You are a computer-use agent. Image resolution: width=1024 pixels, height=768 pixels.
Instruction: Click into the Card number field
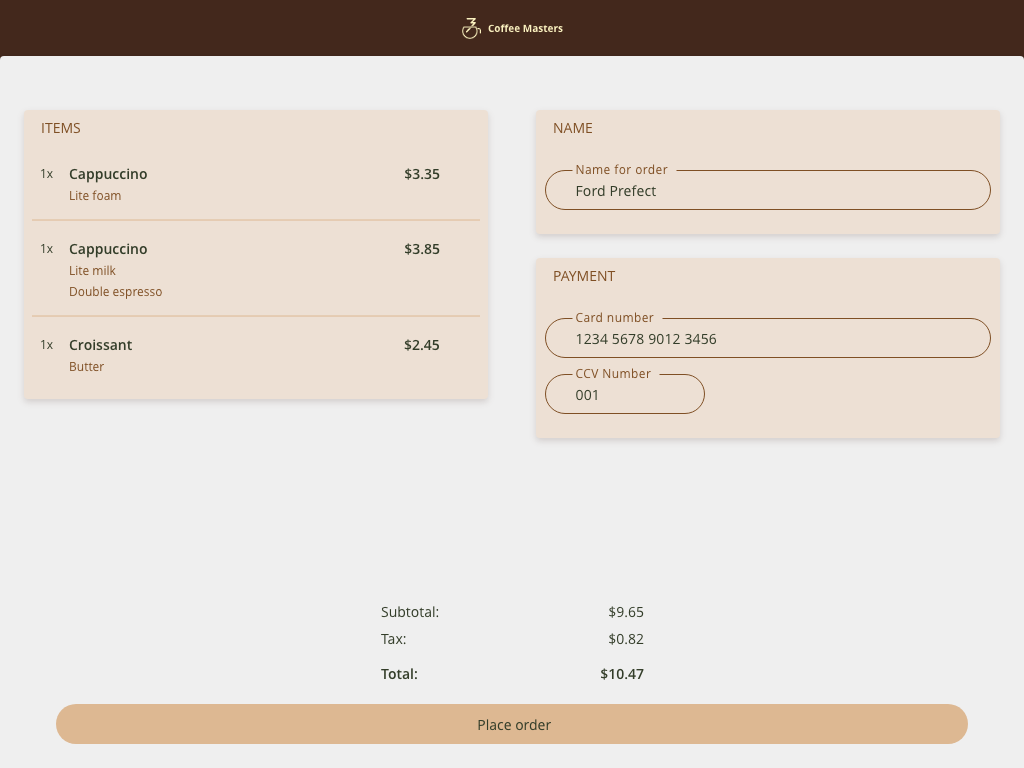pos(767,339)
